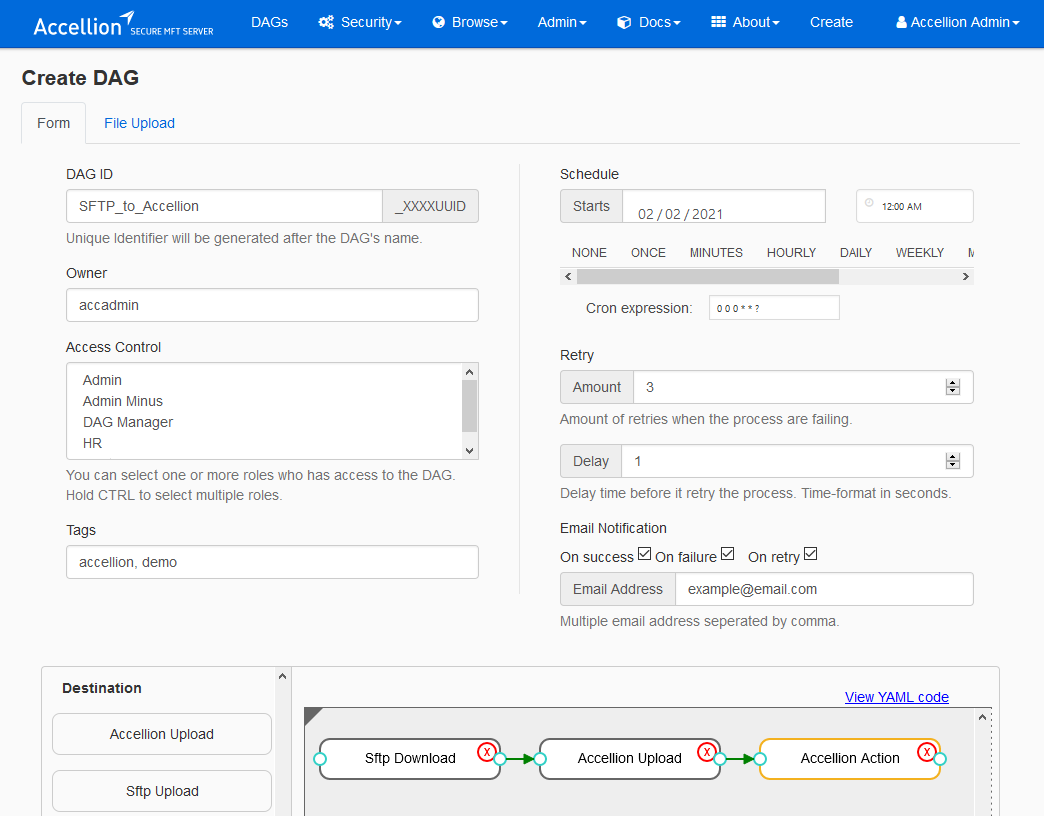This screenshot has width=1044, height=816.
Task: Increment the Retry Amount using its up arrow
Action: click(952, 381)
